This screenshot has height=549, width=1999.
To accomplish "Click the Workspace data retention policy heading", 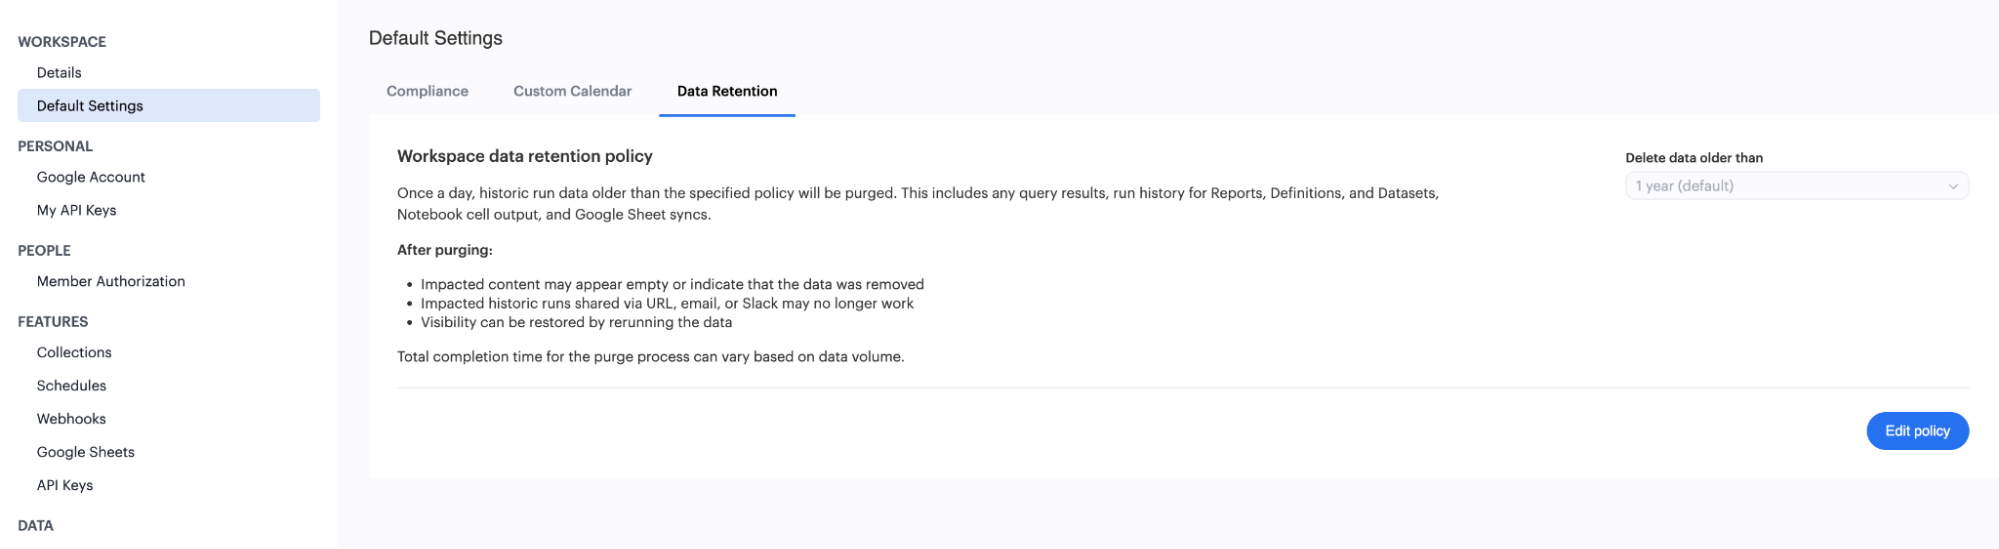I will pos(524,156).
